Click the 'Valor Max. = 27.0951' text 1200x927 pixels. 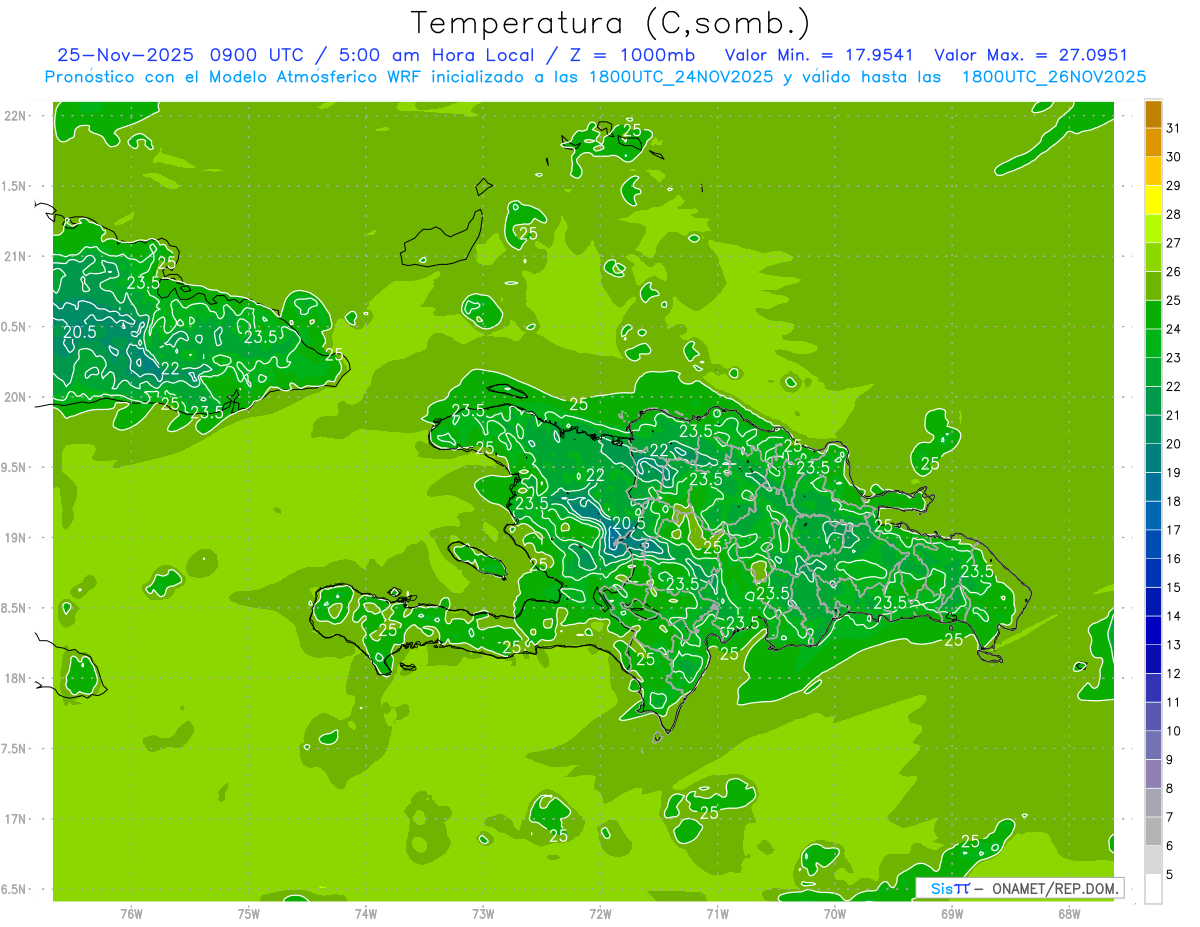tap(1030, 55)
